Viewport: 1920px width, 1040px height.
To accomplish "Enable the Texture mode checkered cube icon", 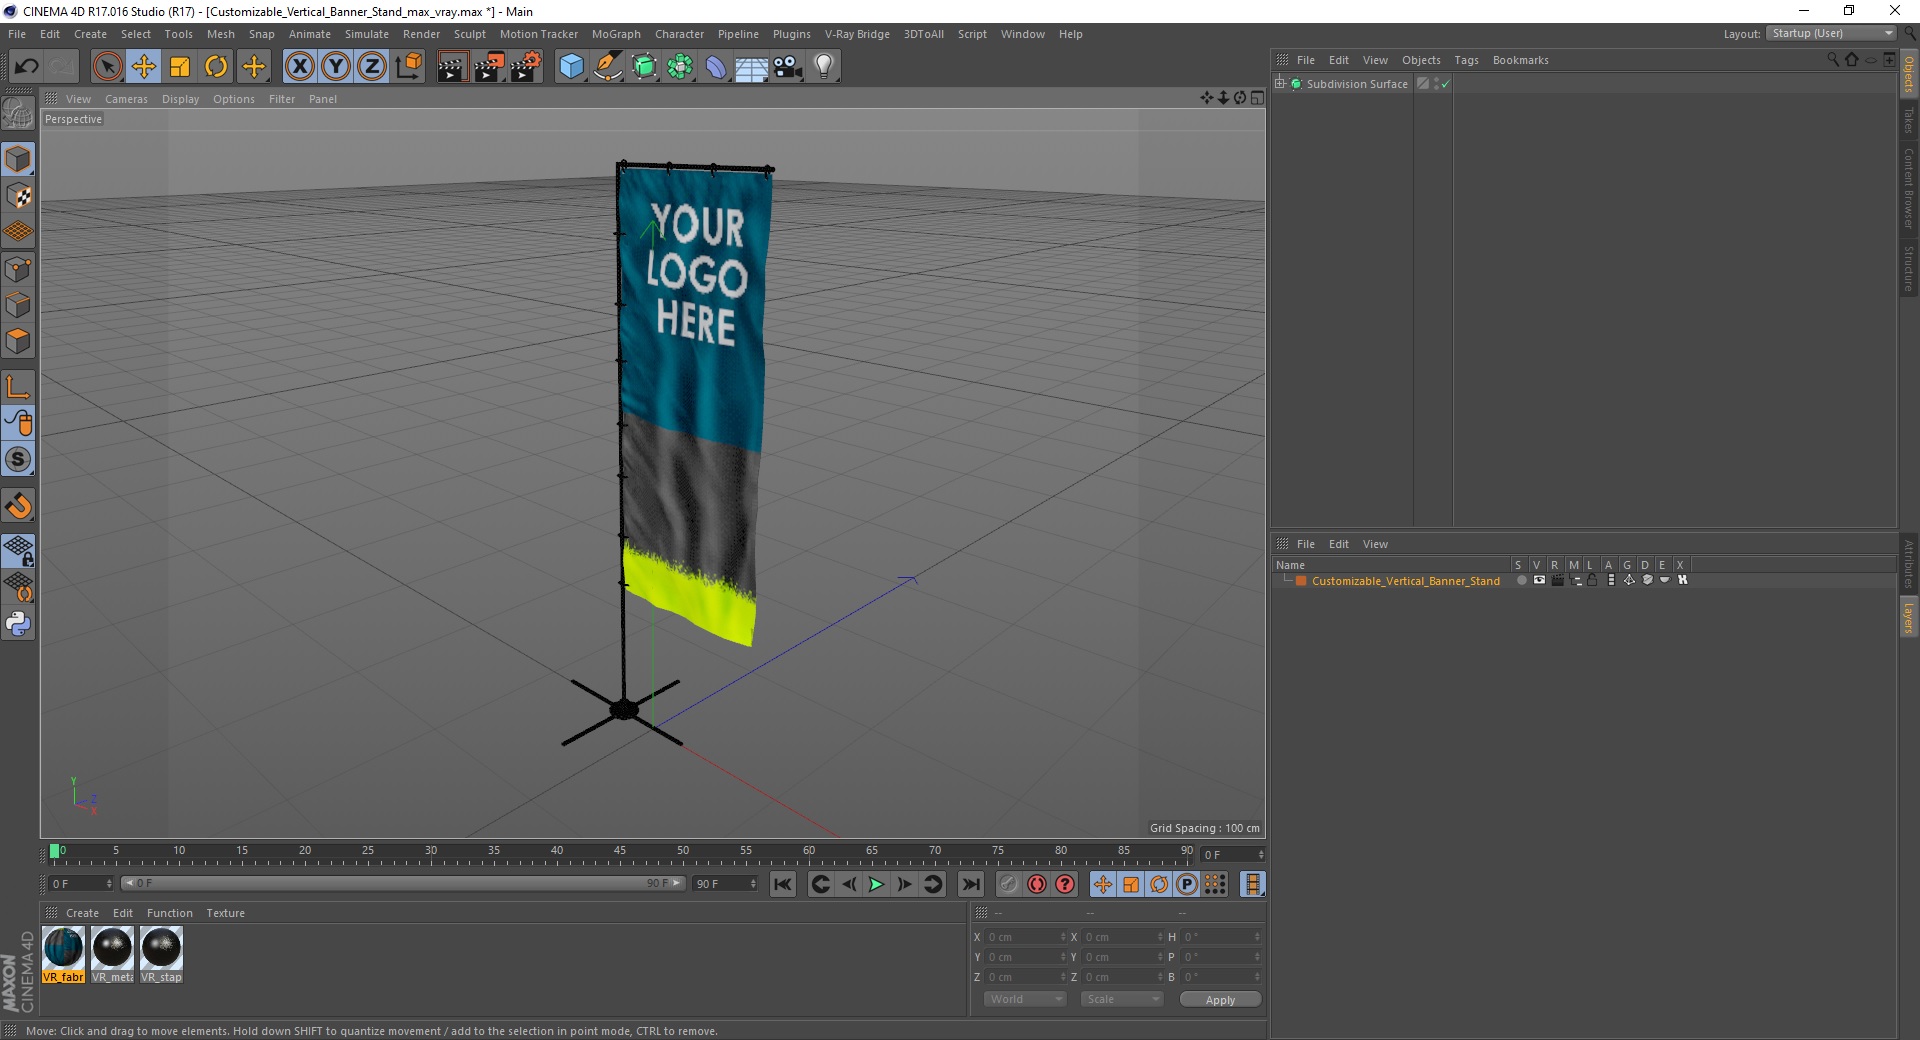I will coord(18,196).
